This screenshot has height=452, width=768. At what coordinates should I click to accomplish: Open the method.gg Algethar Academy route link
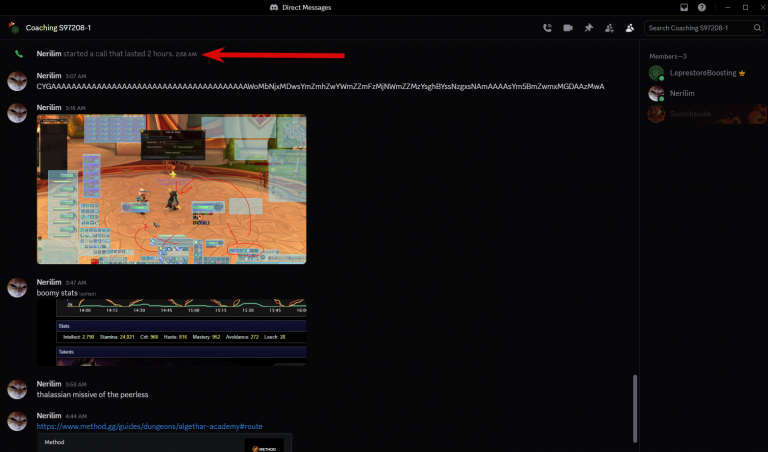pos(149,427)
